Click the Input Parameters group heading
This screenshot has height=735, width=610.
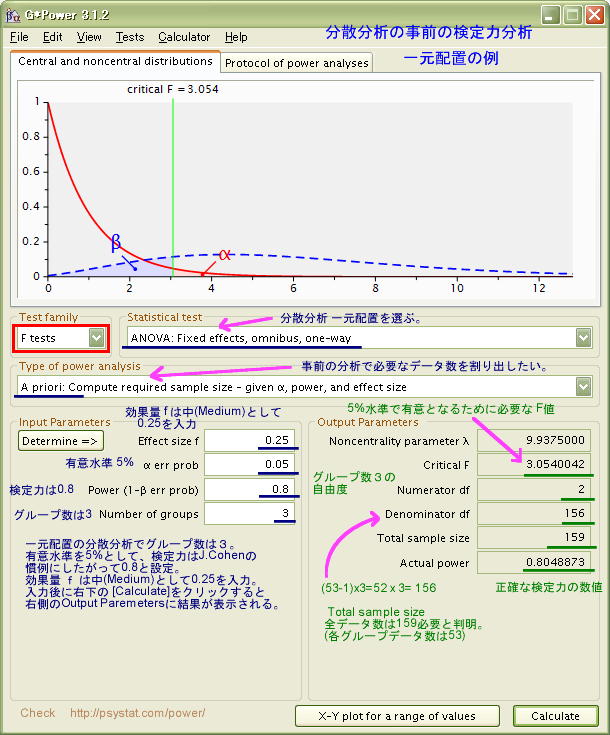point(65,422)
